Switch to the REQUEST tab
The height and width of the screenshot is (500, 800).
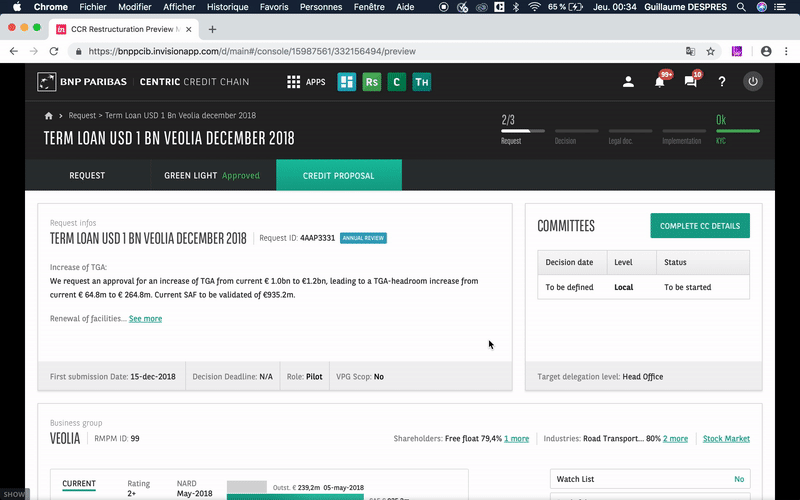(87, 175)
